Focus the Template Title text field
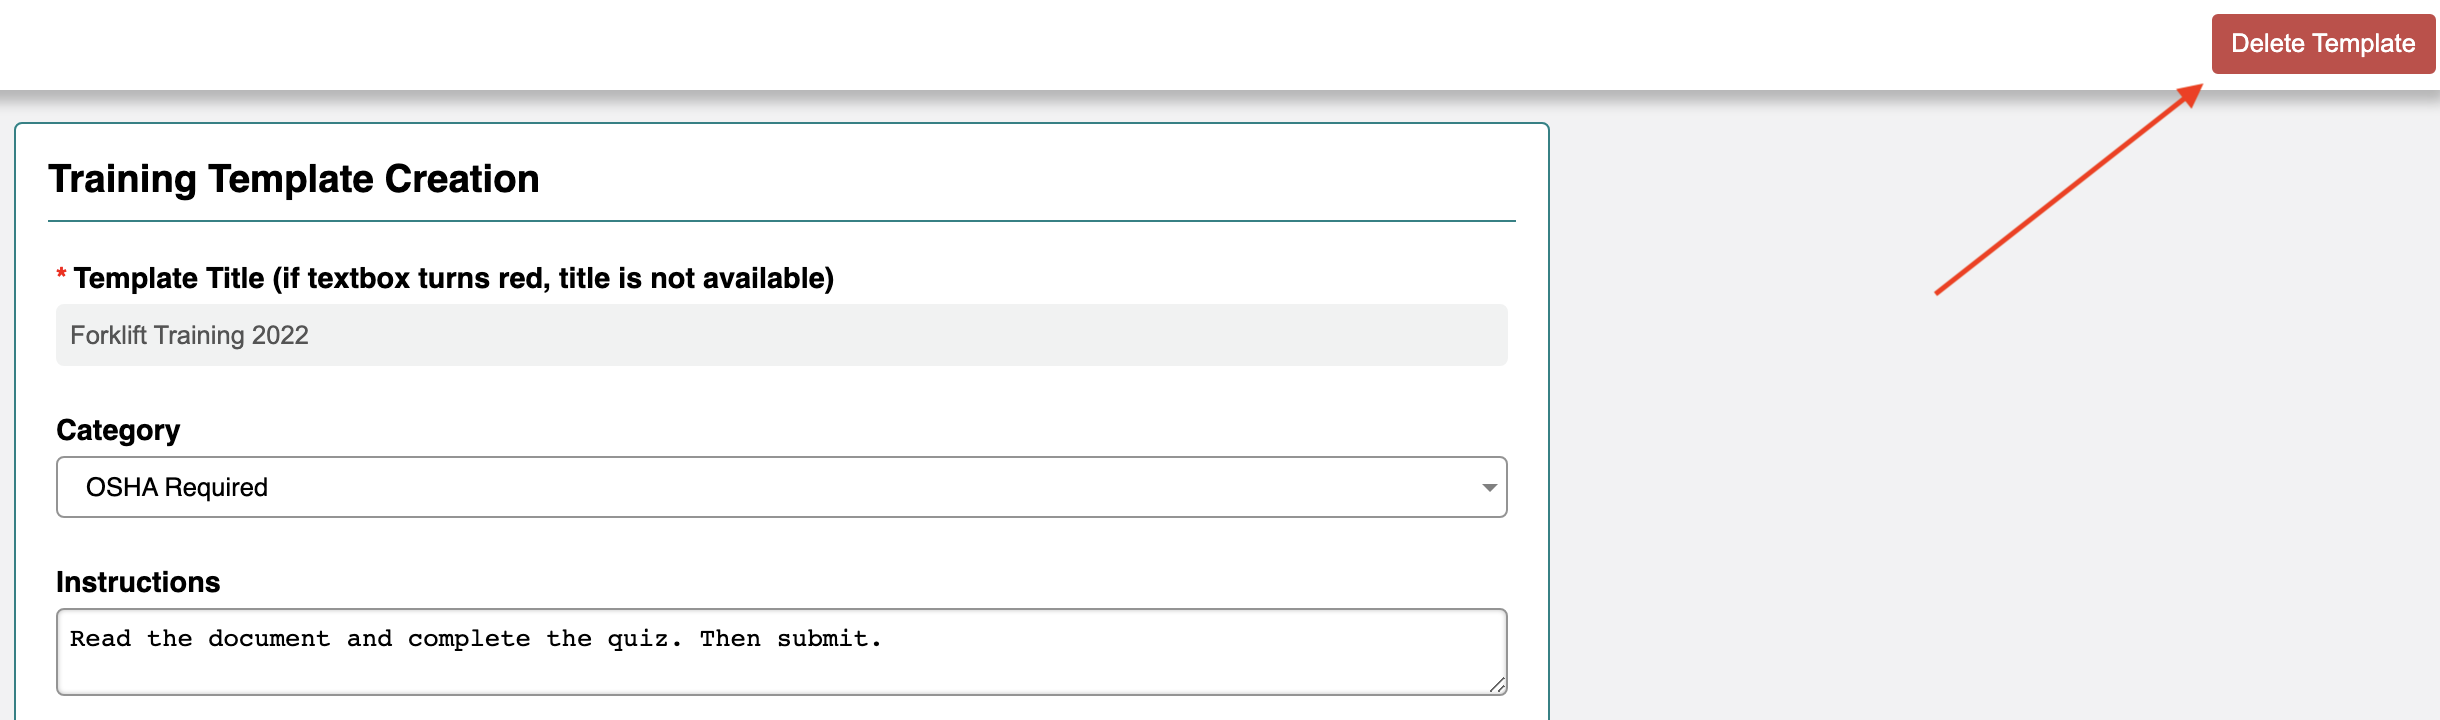This screenshot has width=2440, height=720. 781,335
